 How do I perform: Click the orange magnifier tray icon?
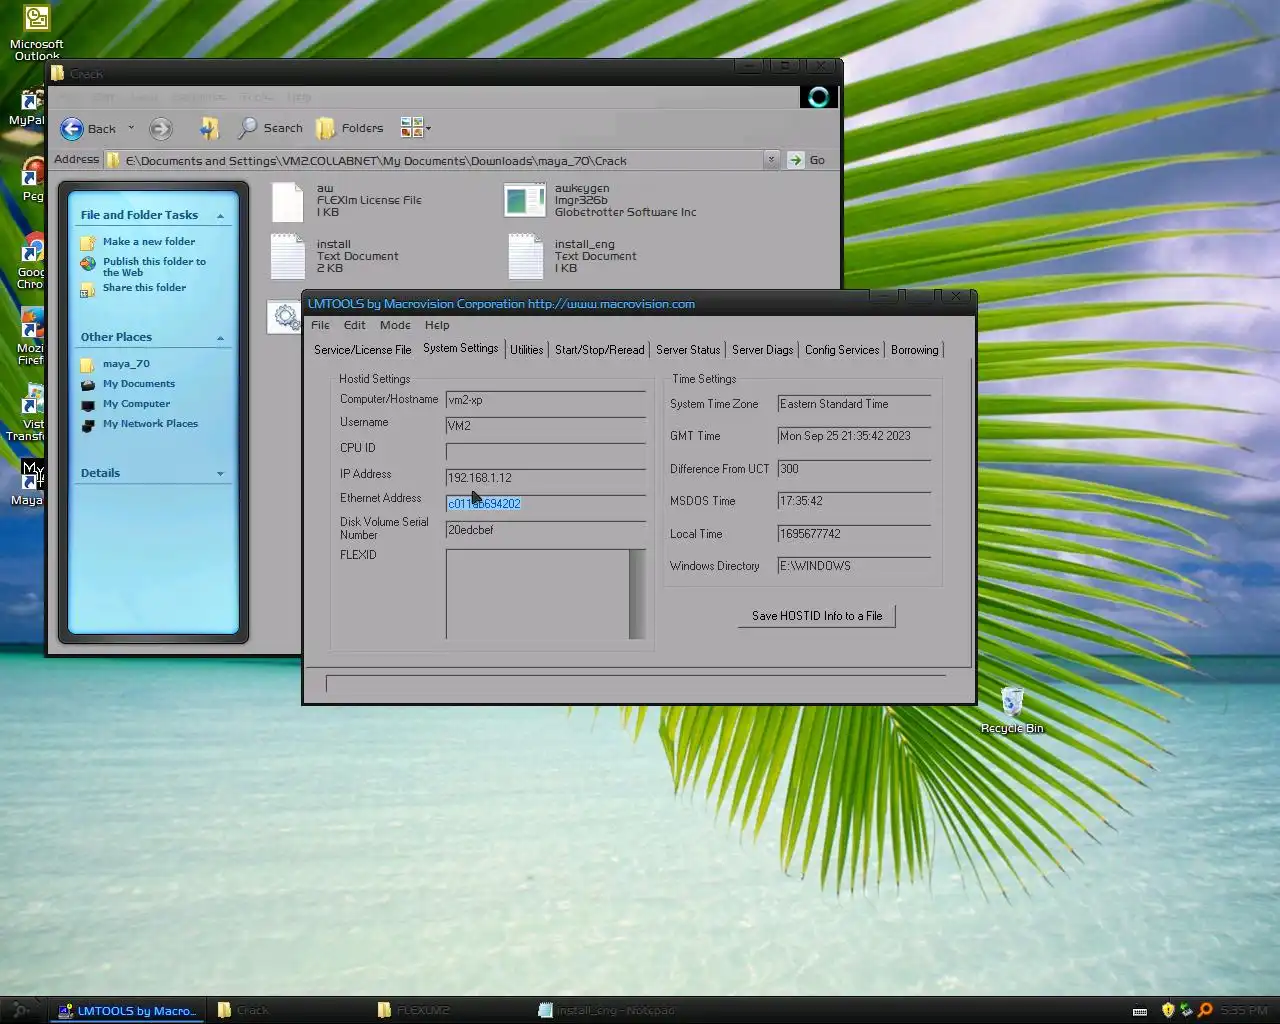coord(1205,1010)
